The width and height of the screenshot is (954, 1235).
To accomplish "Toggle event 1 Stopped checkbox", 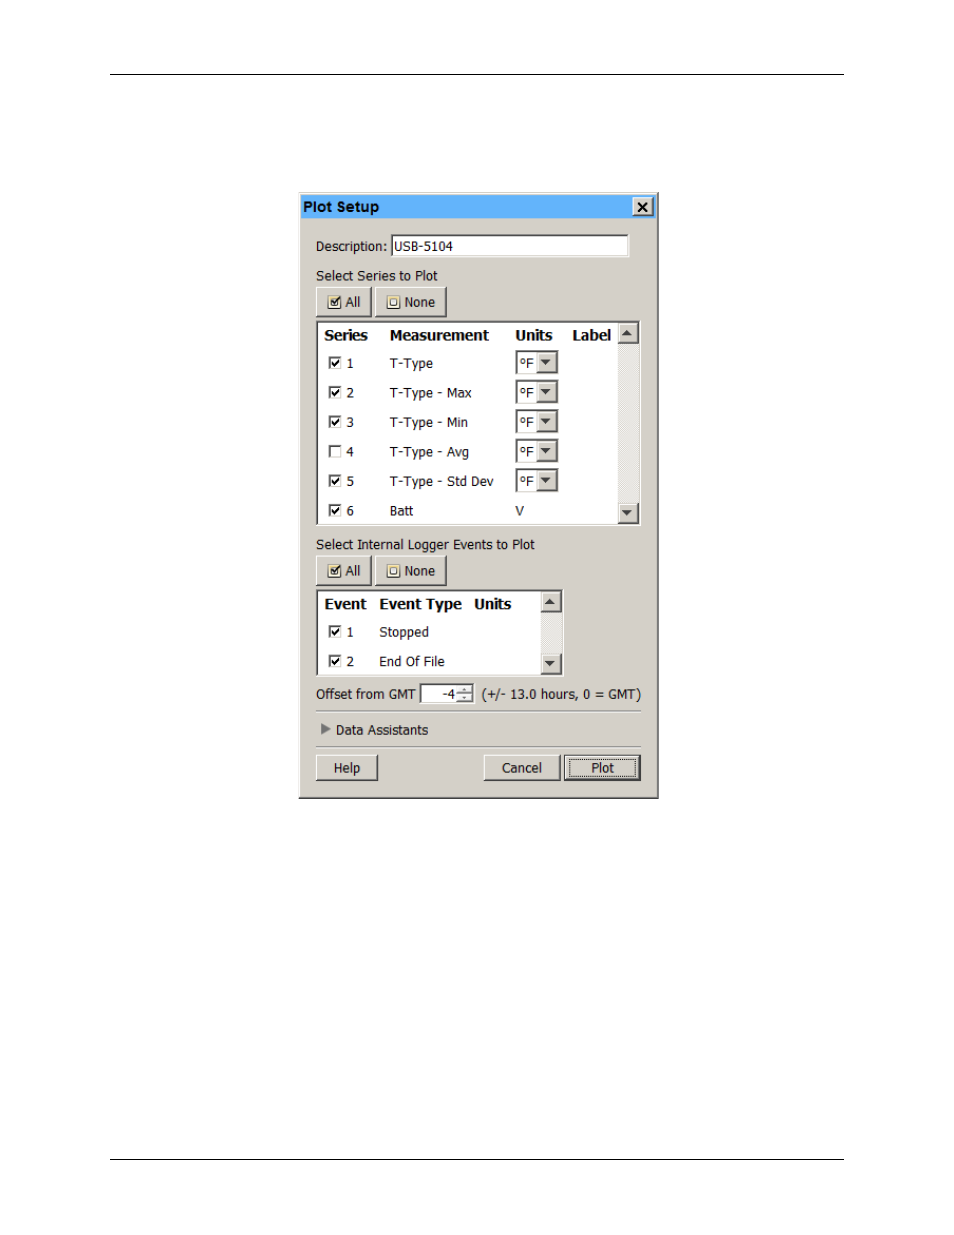I will tap(335, 632).
